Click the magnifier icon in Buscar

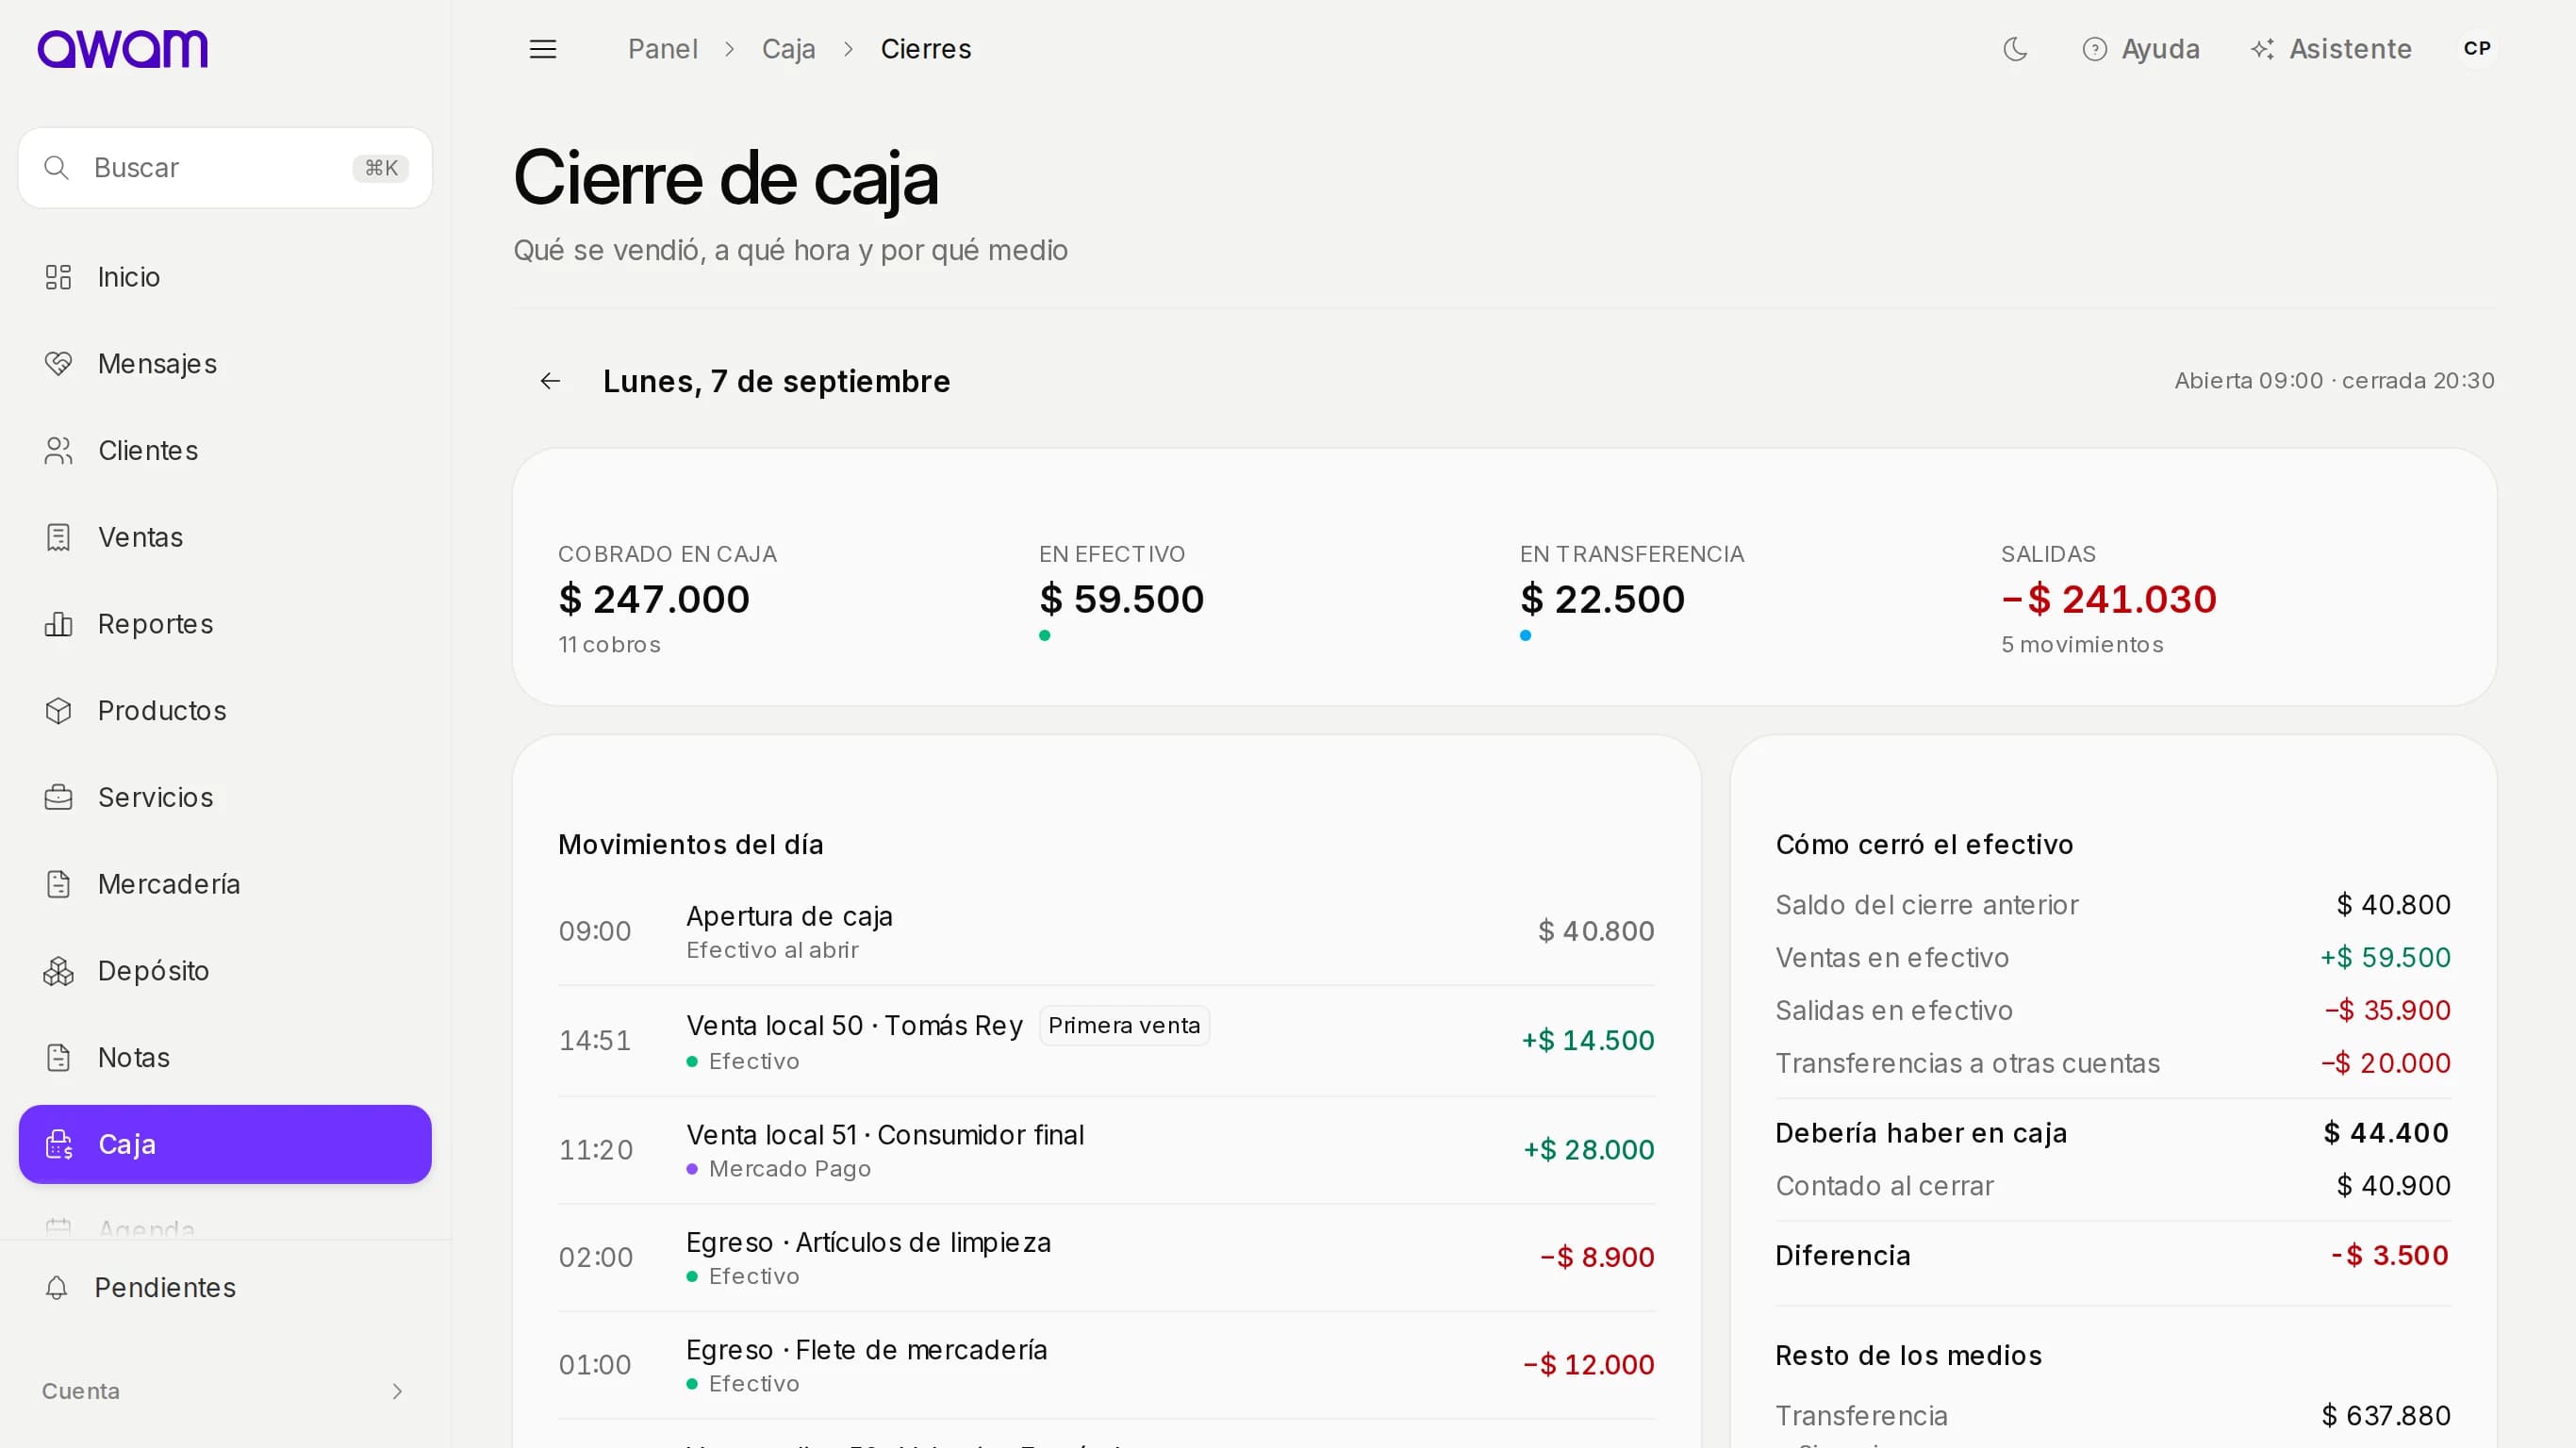57,168
